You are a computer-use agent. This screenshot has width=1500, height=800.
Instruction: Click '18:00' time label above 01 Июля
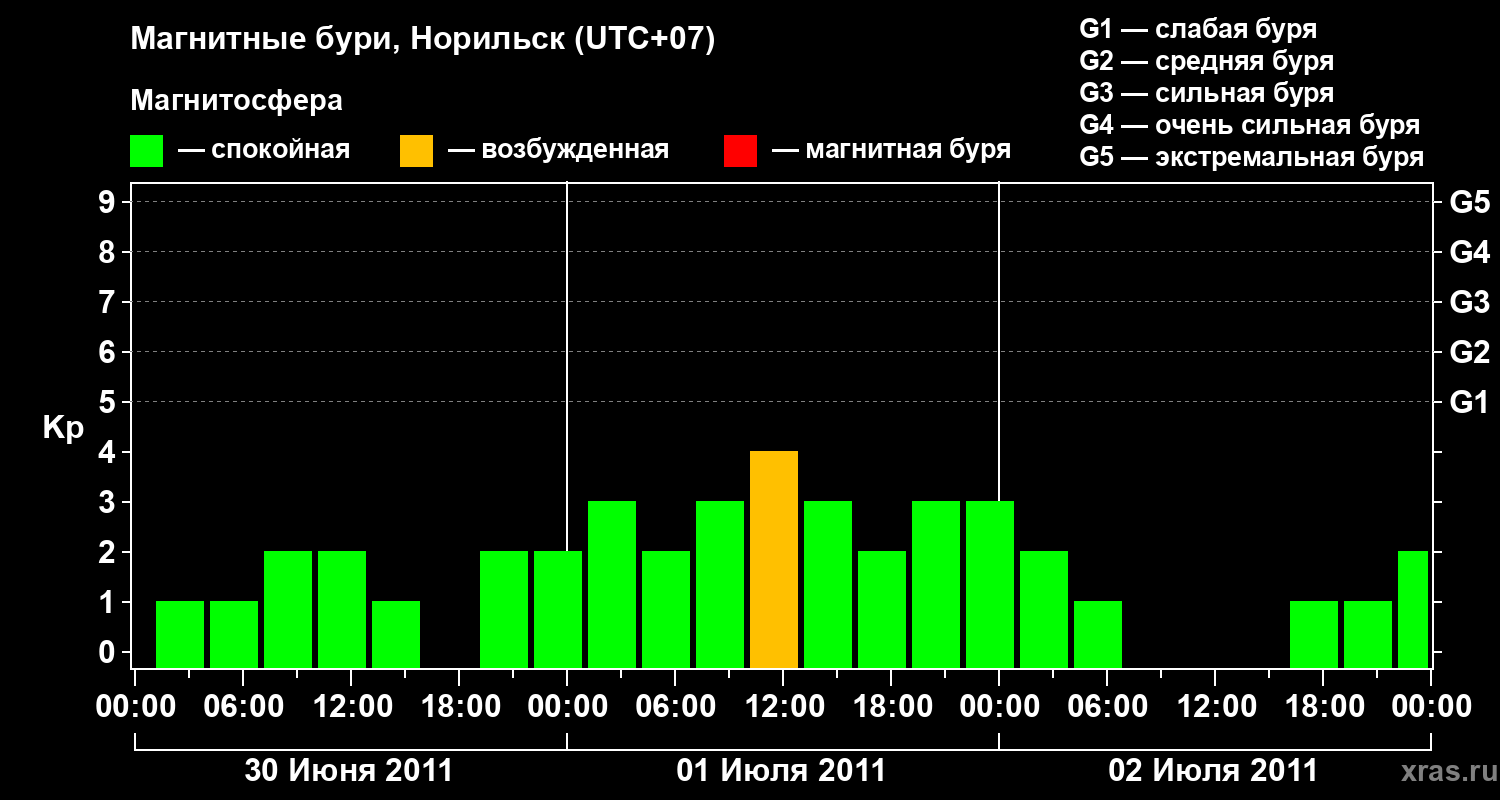(x=891, y=707)
